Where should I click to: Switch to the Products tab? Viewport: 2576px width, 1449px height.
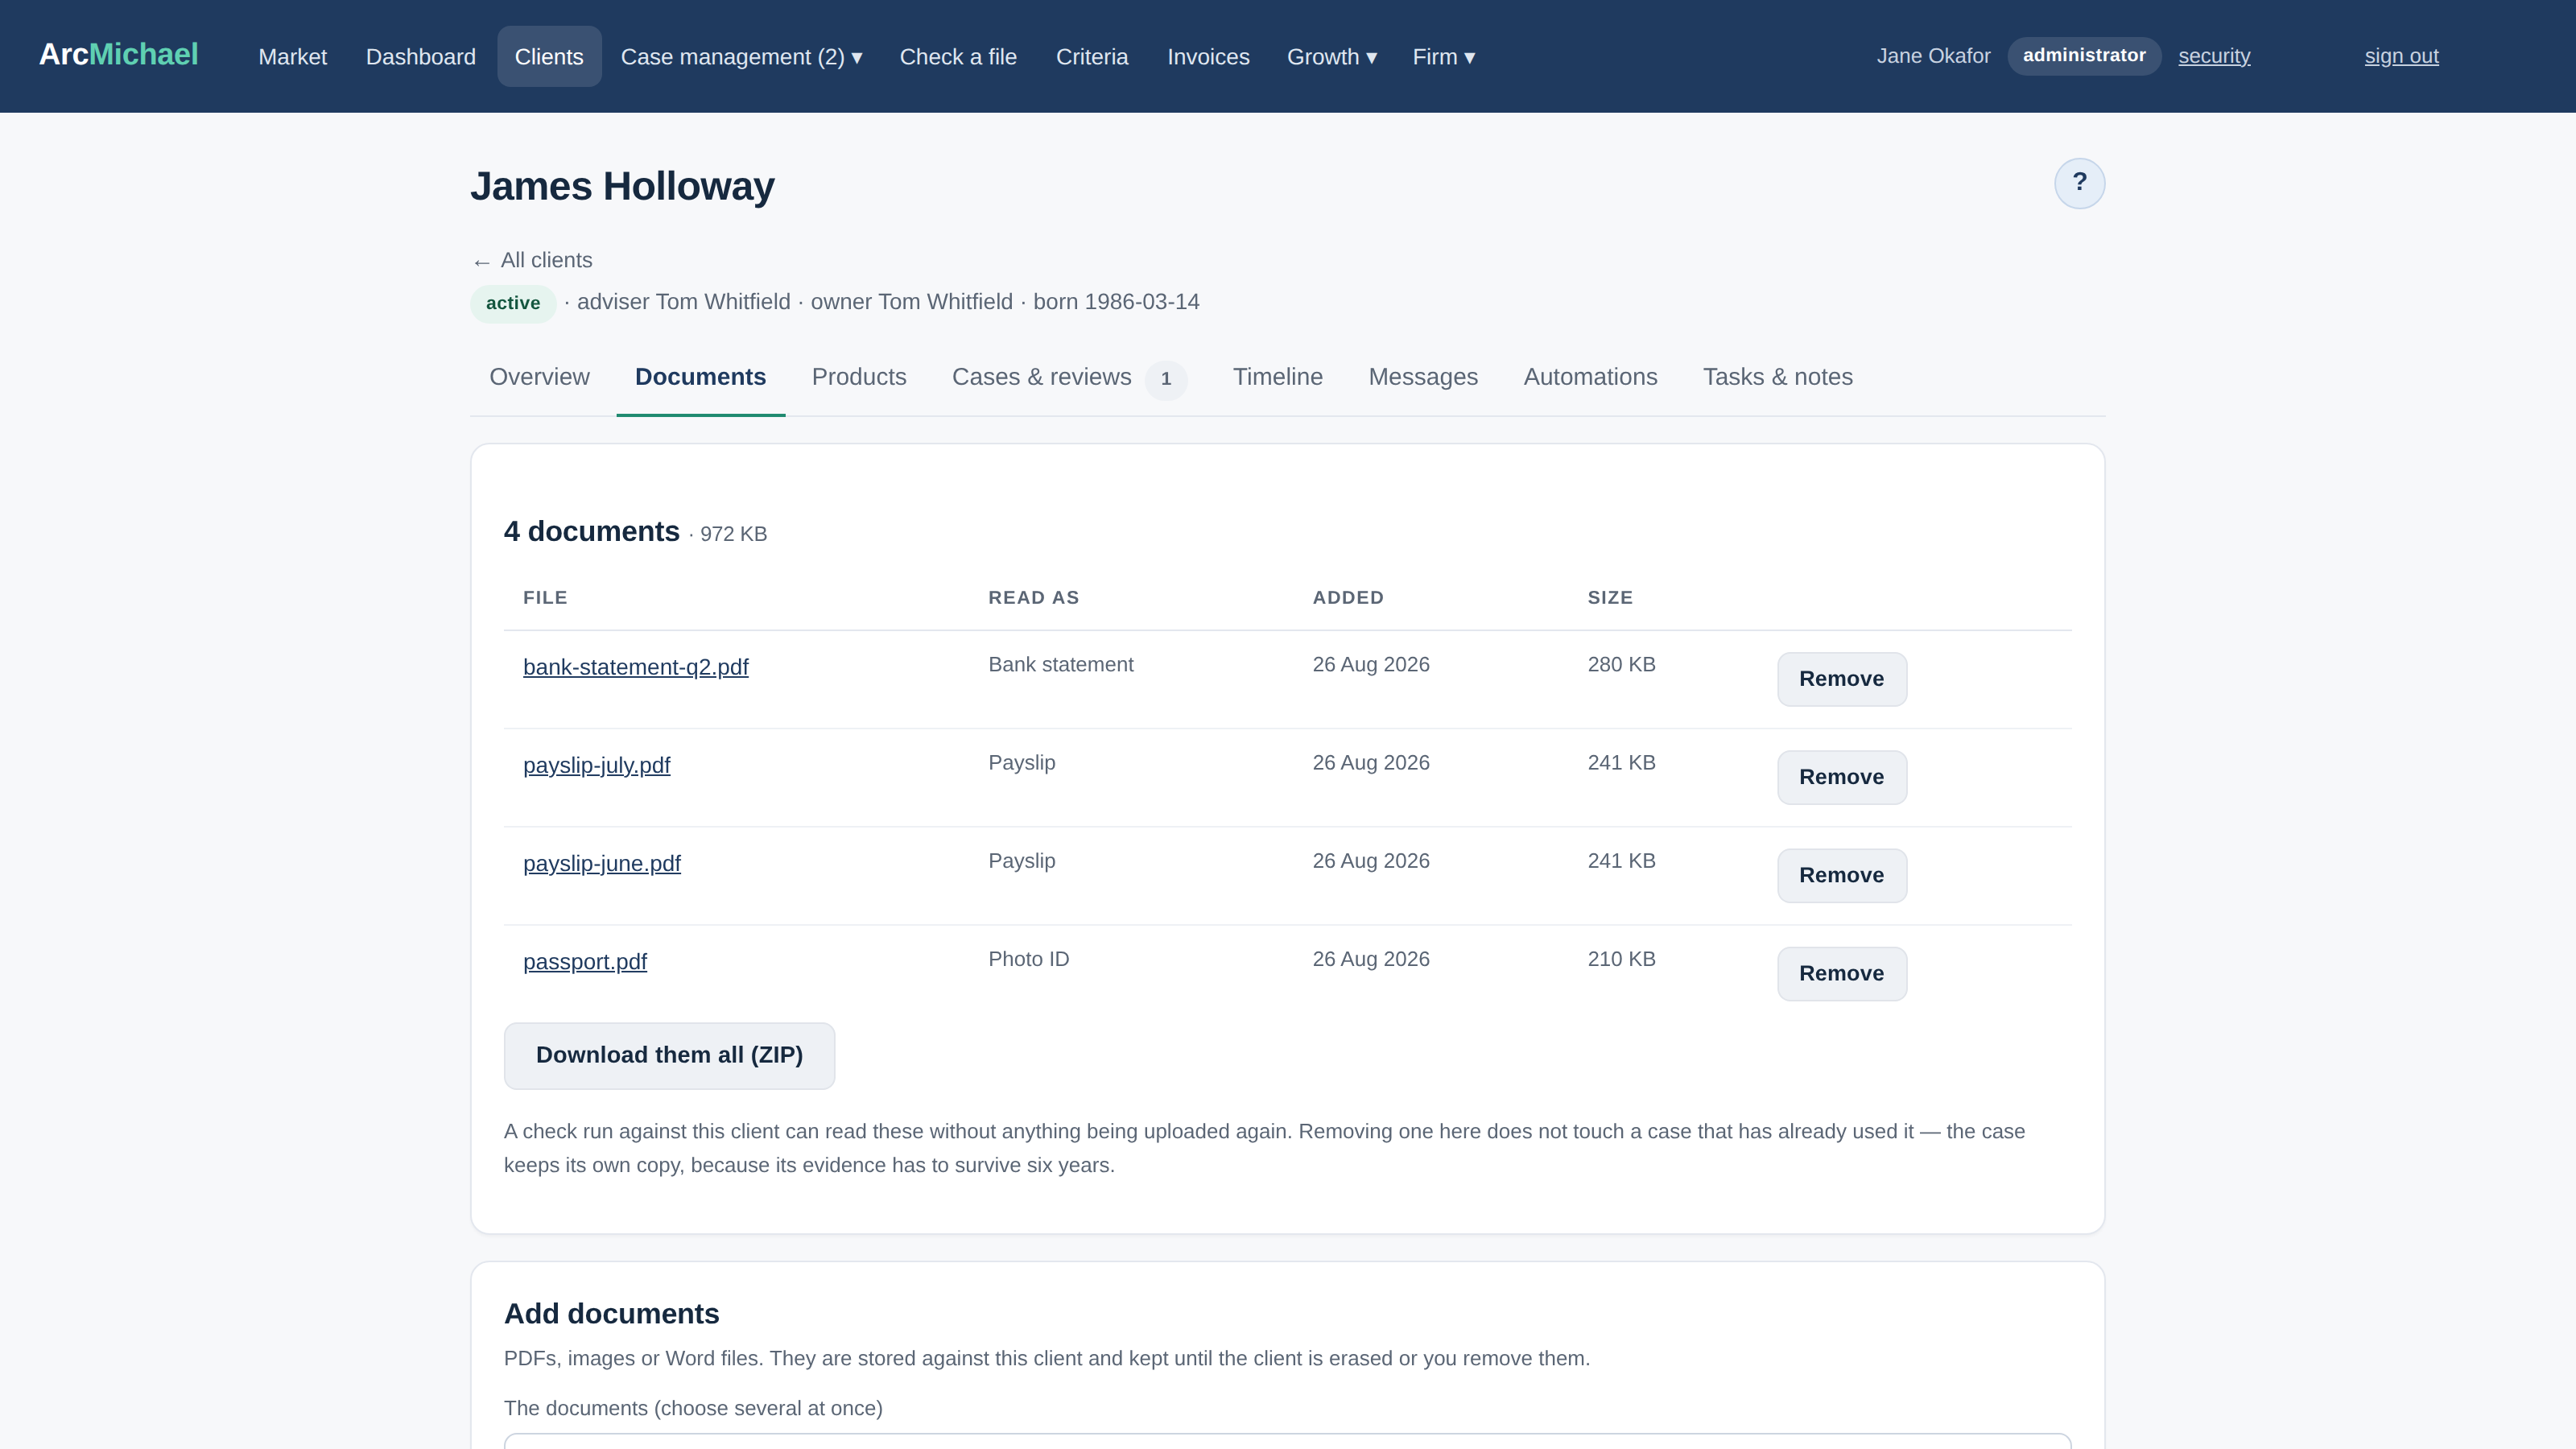859,377
